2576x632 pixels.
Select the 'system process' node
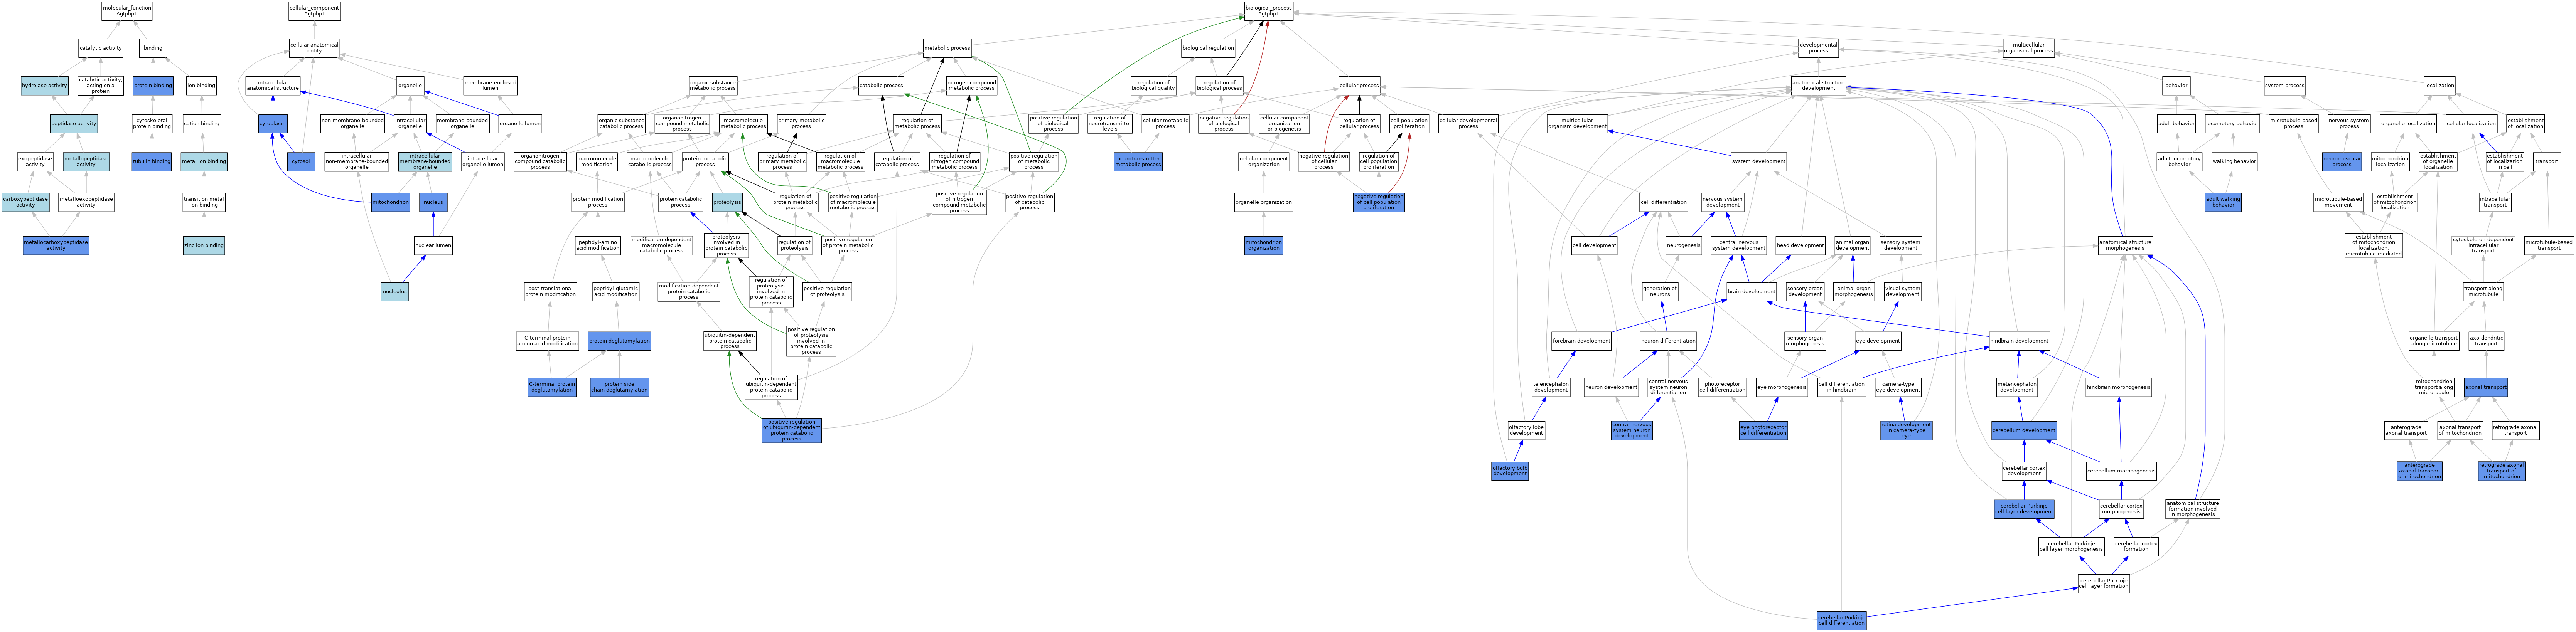(x=2285, y=86)
